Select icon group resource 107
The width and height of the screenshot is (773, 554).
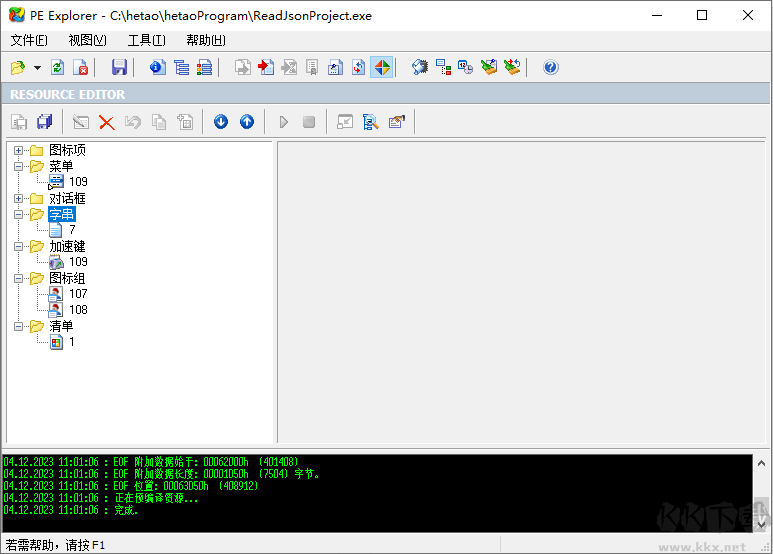78,294
